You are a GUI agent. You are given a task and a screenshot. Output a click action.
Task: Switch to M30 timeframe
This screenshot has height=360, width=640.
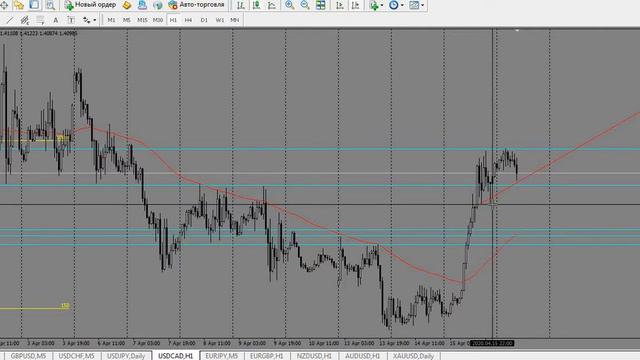coord(158,20)
